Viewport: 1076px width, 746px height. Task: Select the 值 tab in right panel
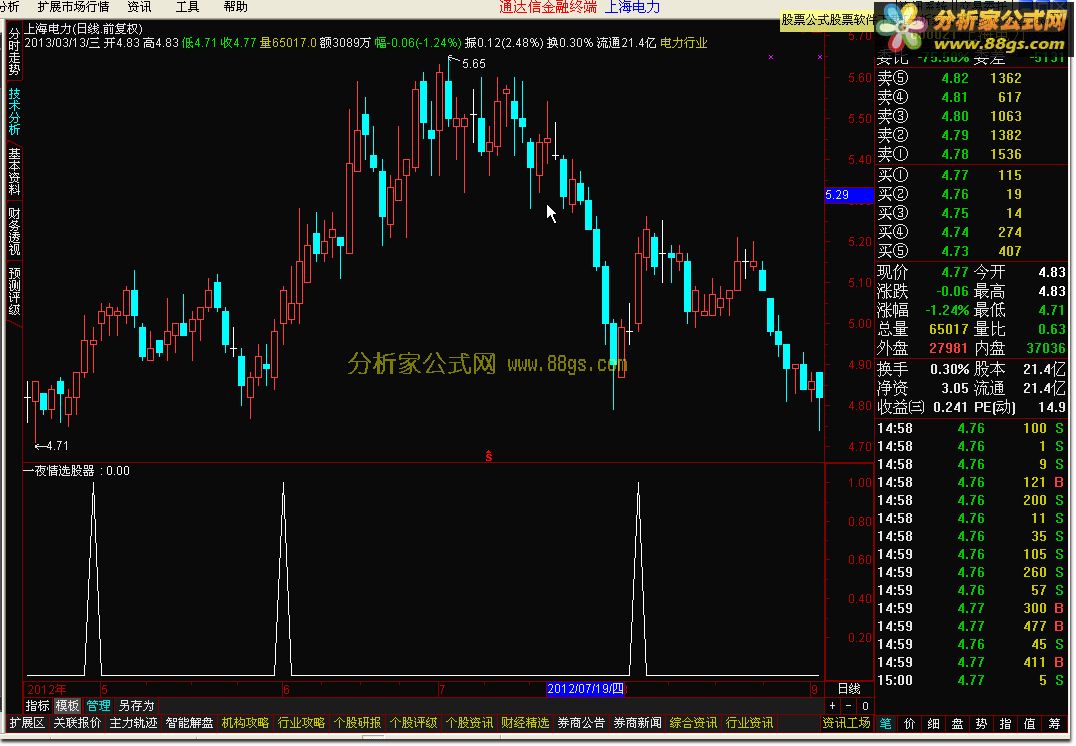(x=1029, y=723)
